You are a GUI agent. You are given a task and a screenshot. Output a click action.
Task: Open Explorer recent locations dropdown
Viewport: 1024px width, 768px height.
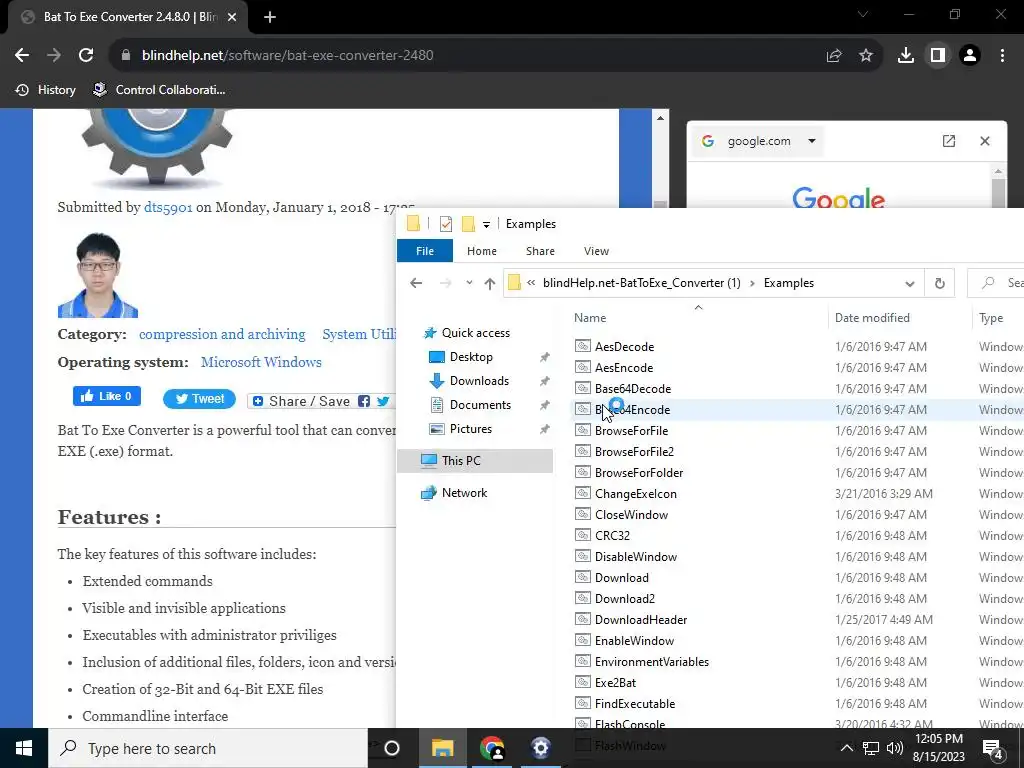click(x=469, y=283)
